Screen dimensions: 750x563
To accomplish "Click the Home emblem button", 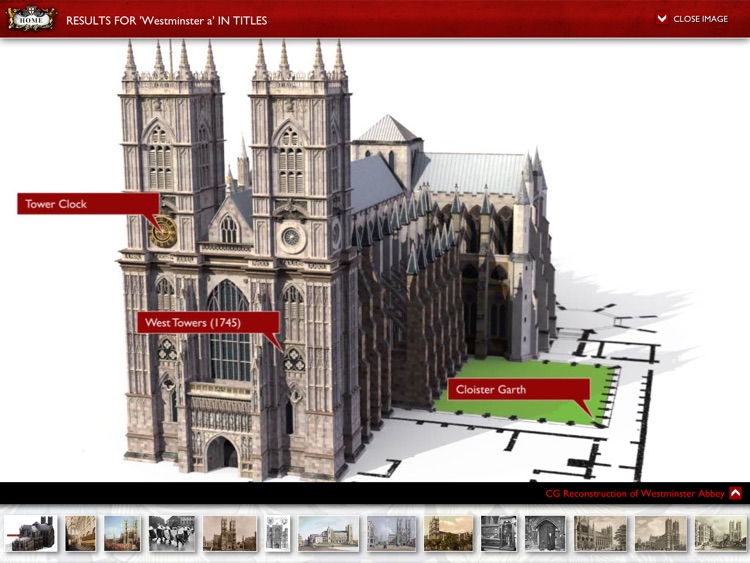I will pos(32,19).
